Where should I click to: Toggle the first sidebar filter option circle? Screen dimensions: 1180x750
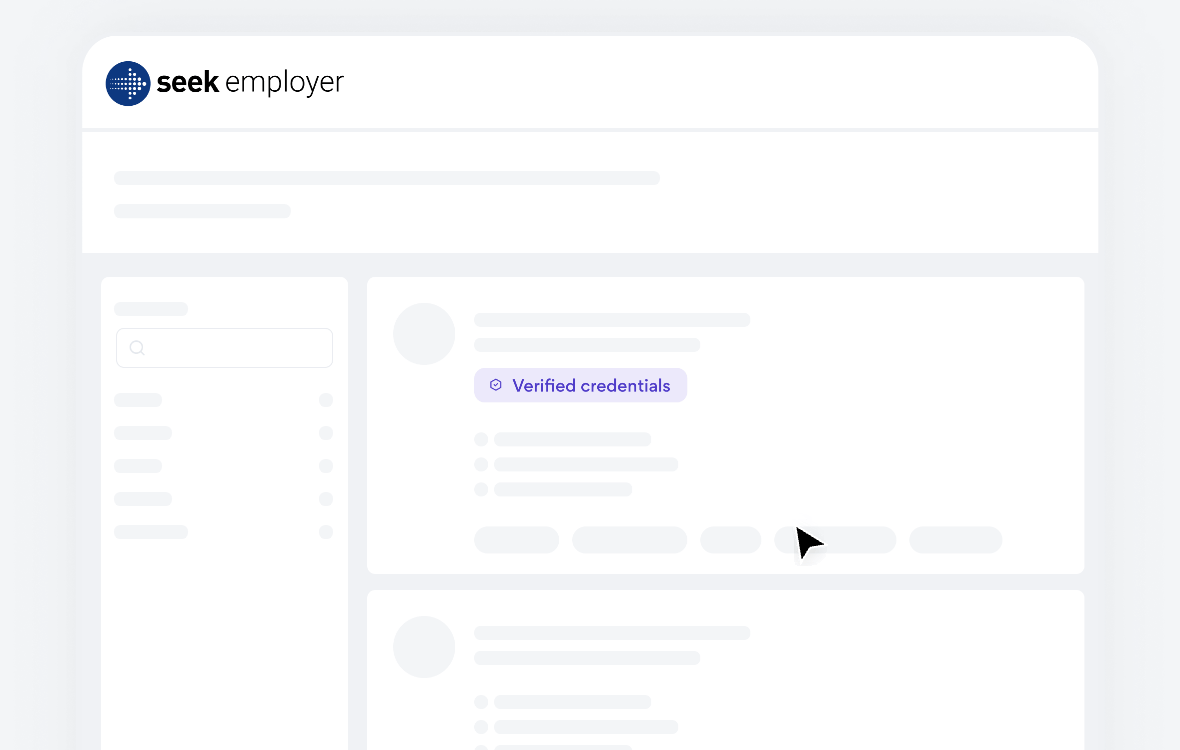(326, 400)
